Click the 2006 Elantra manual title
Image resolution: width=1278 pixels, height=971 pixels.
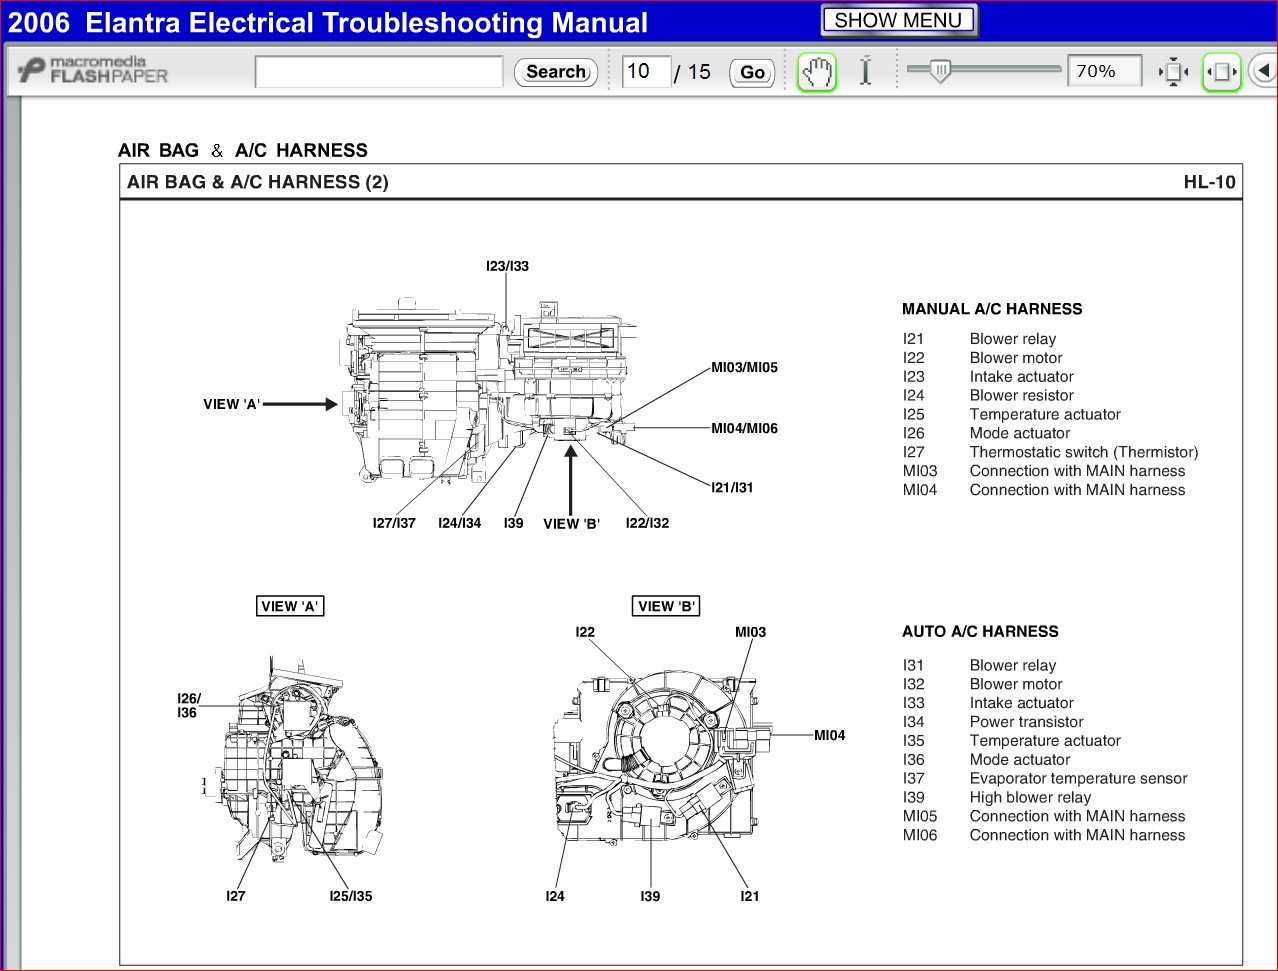[x=328, y=22]
